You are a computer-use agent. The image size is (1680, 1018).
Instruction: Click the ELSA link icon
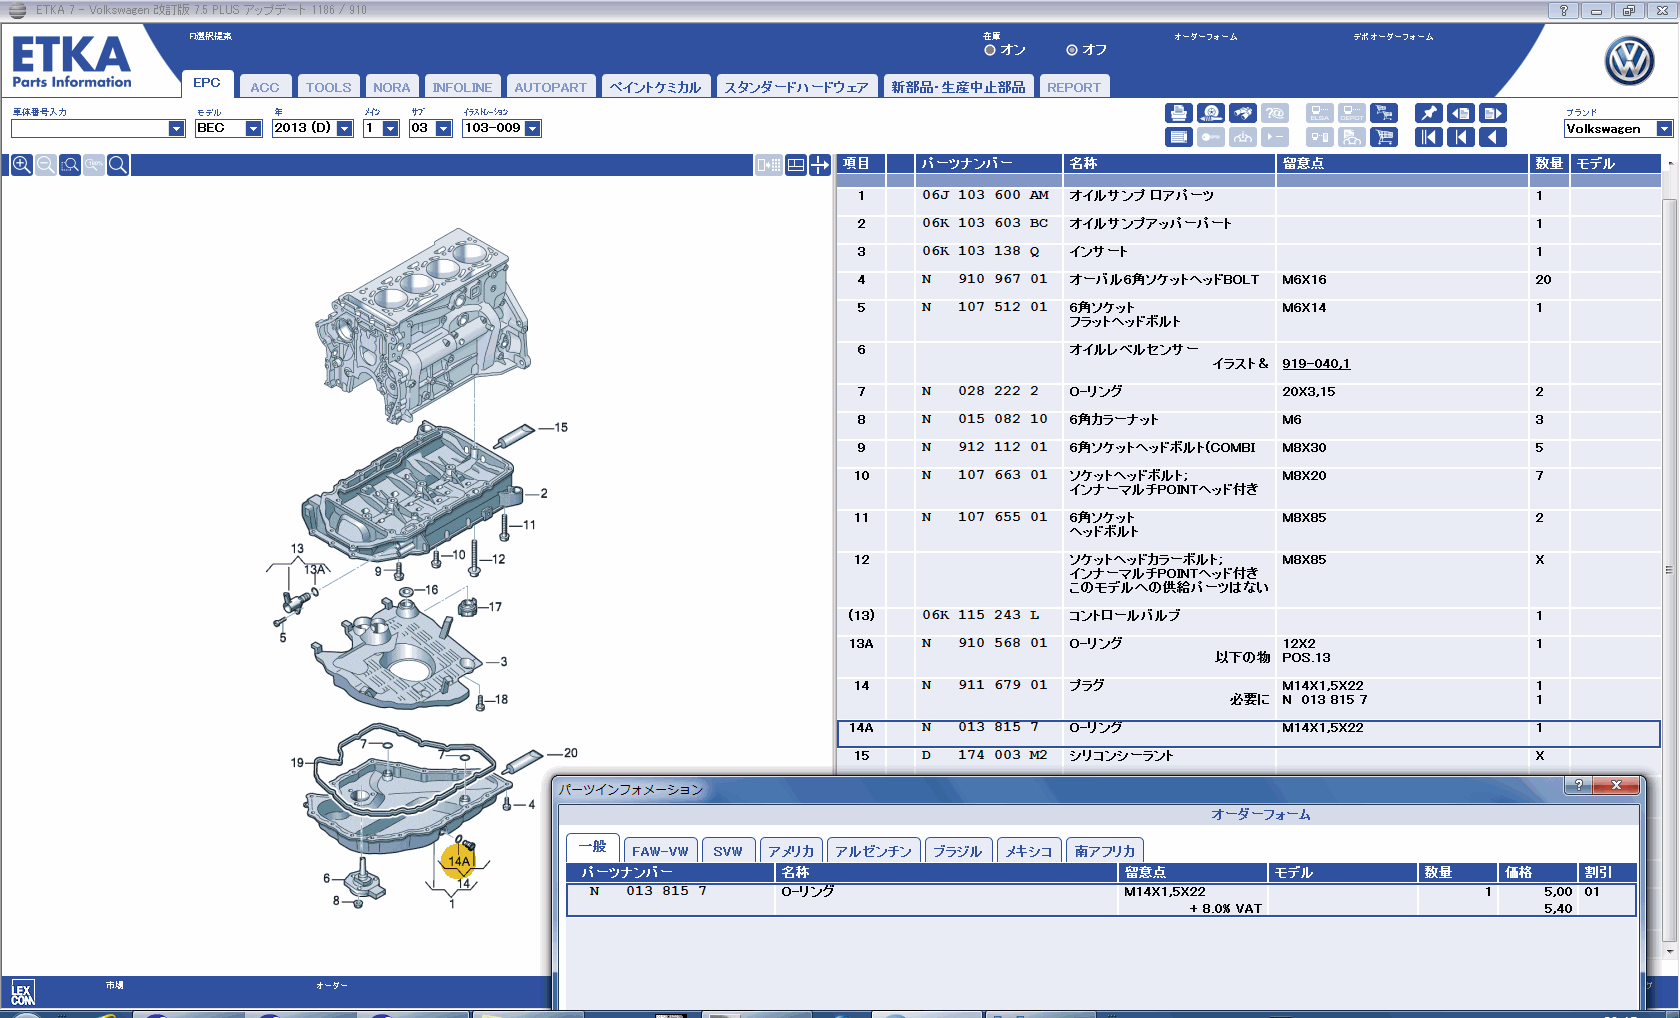[1320, 113]
